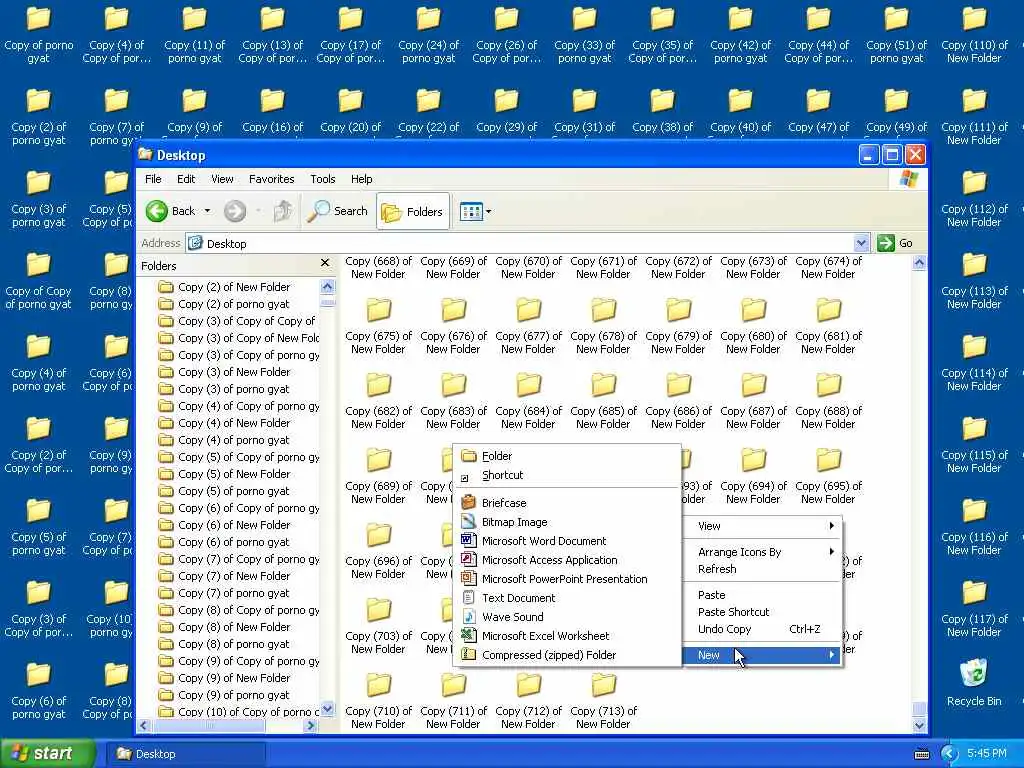Select folder Copy (694) of New Folder
The height and width of the screenshot is (768, 1024).
coord(753,476)
